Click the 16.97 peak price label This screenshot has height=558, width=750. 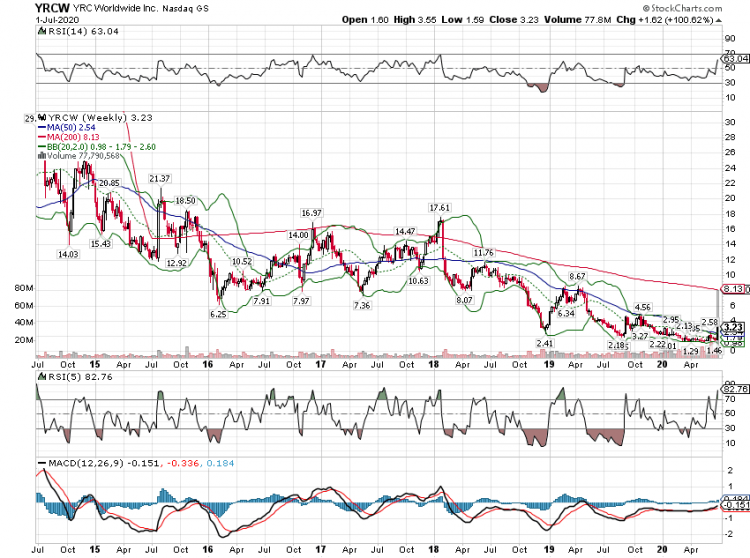click(311, 213)
